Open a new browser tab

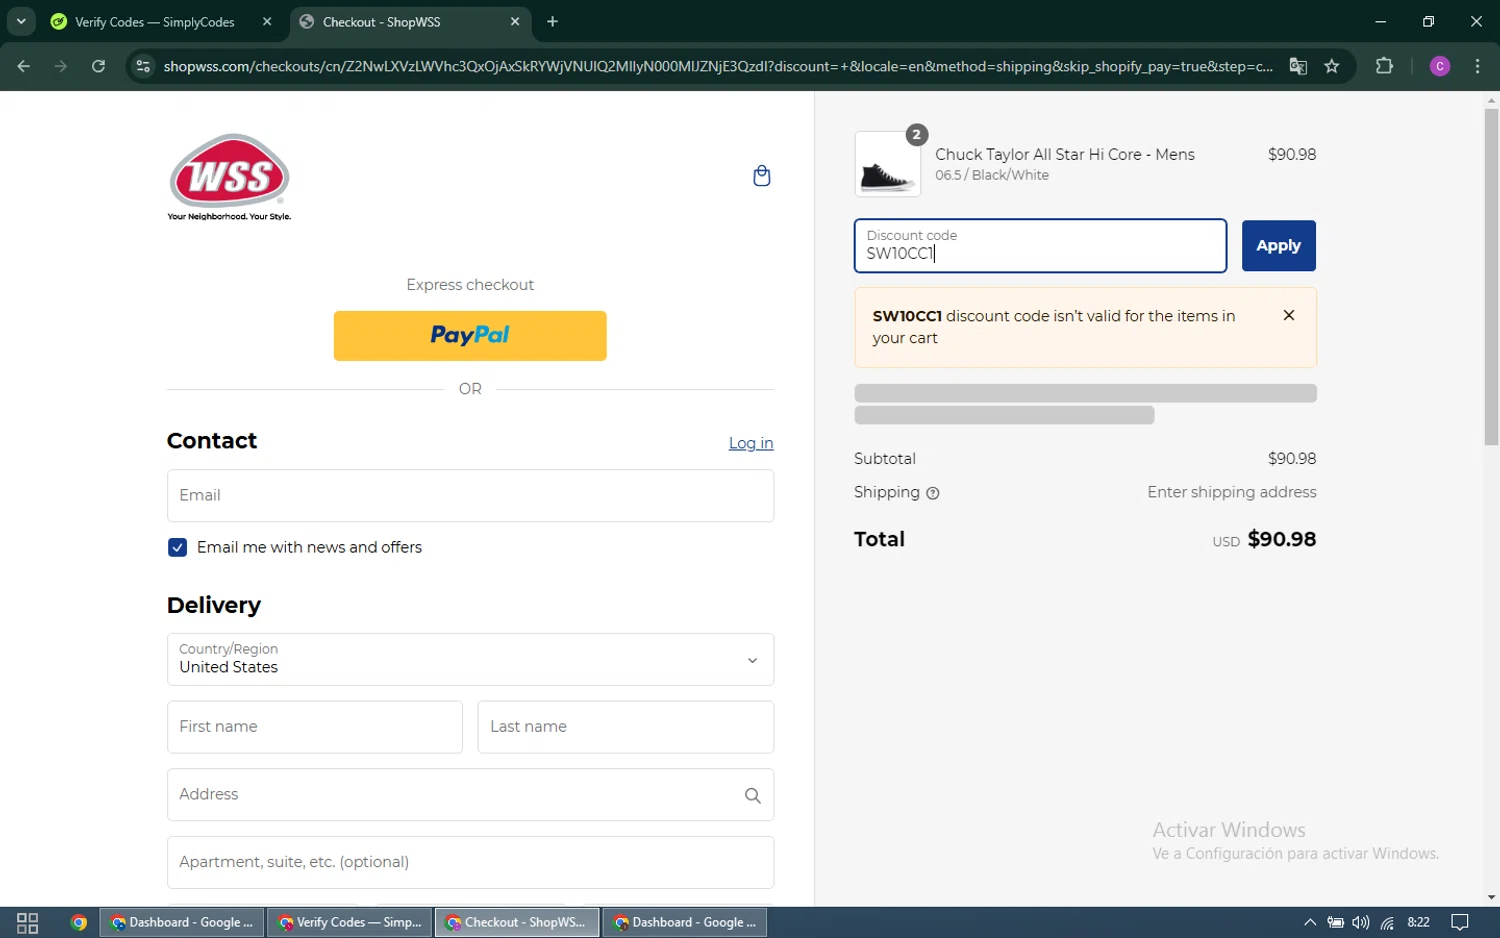click(x=552, y=21)
